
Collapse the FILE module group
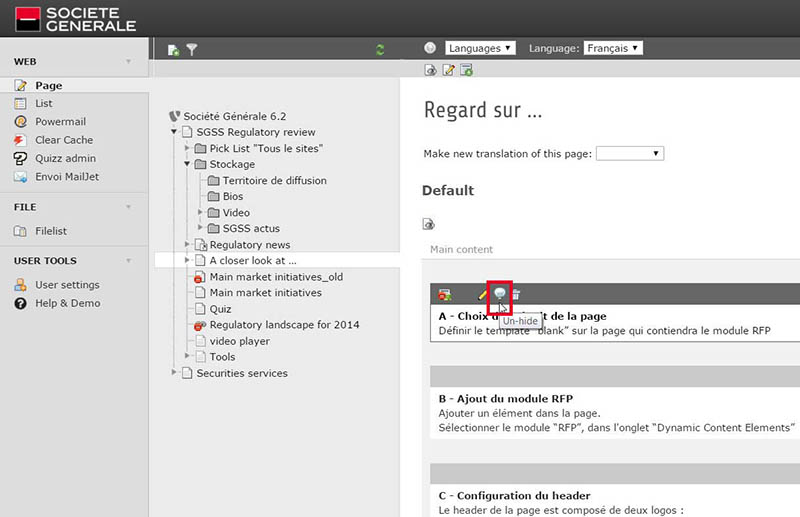point(129,207)
